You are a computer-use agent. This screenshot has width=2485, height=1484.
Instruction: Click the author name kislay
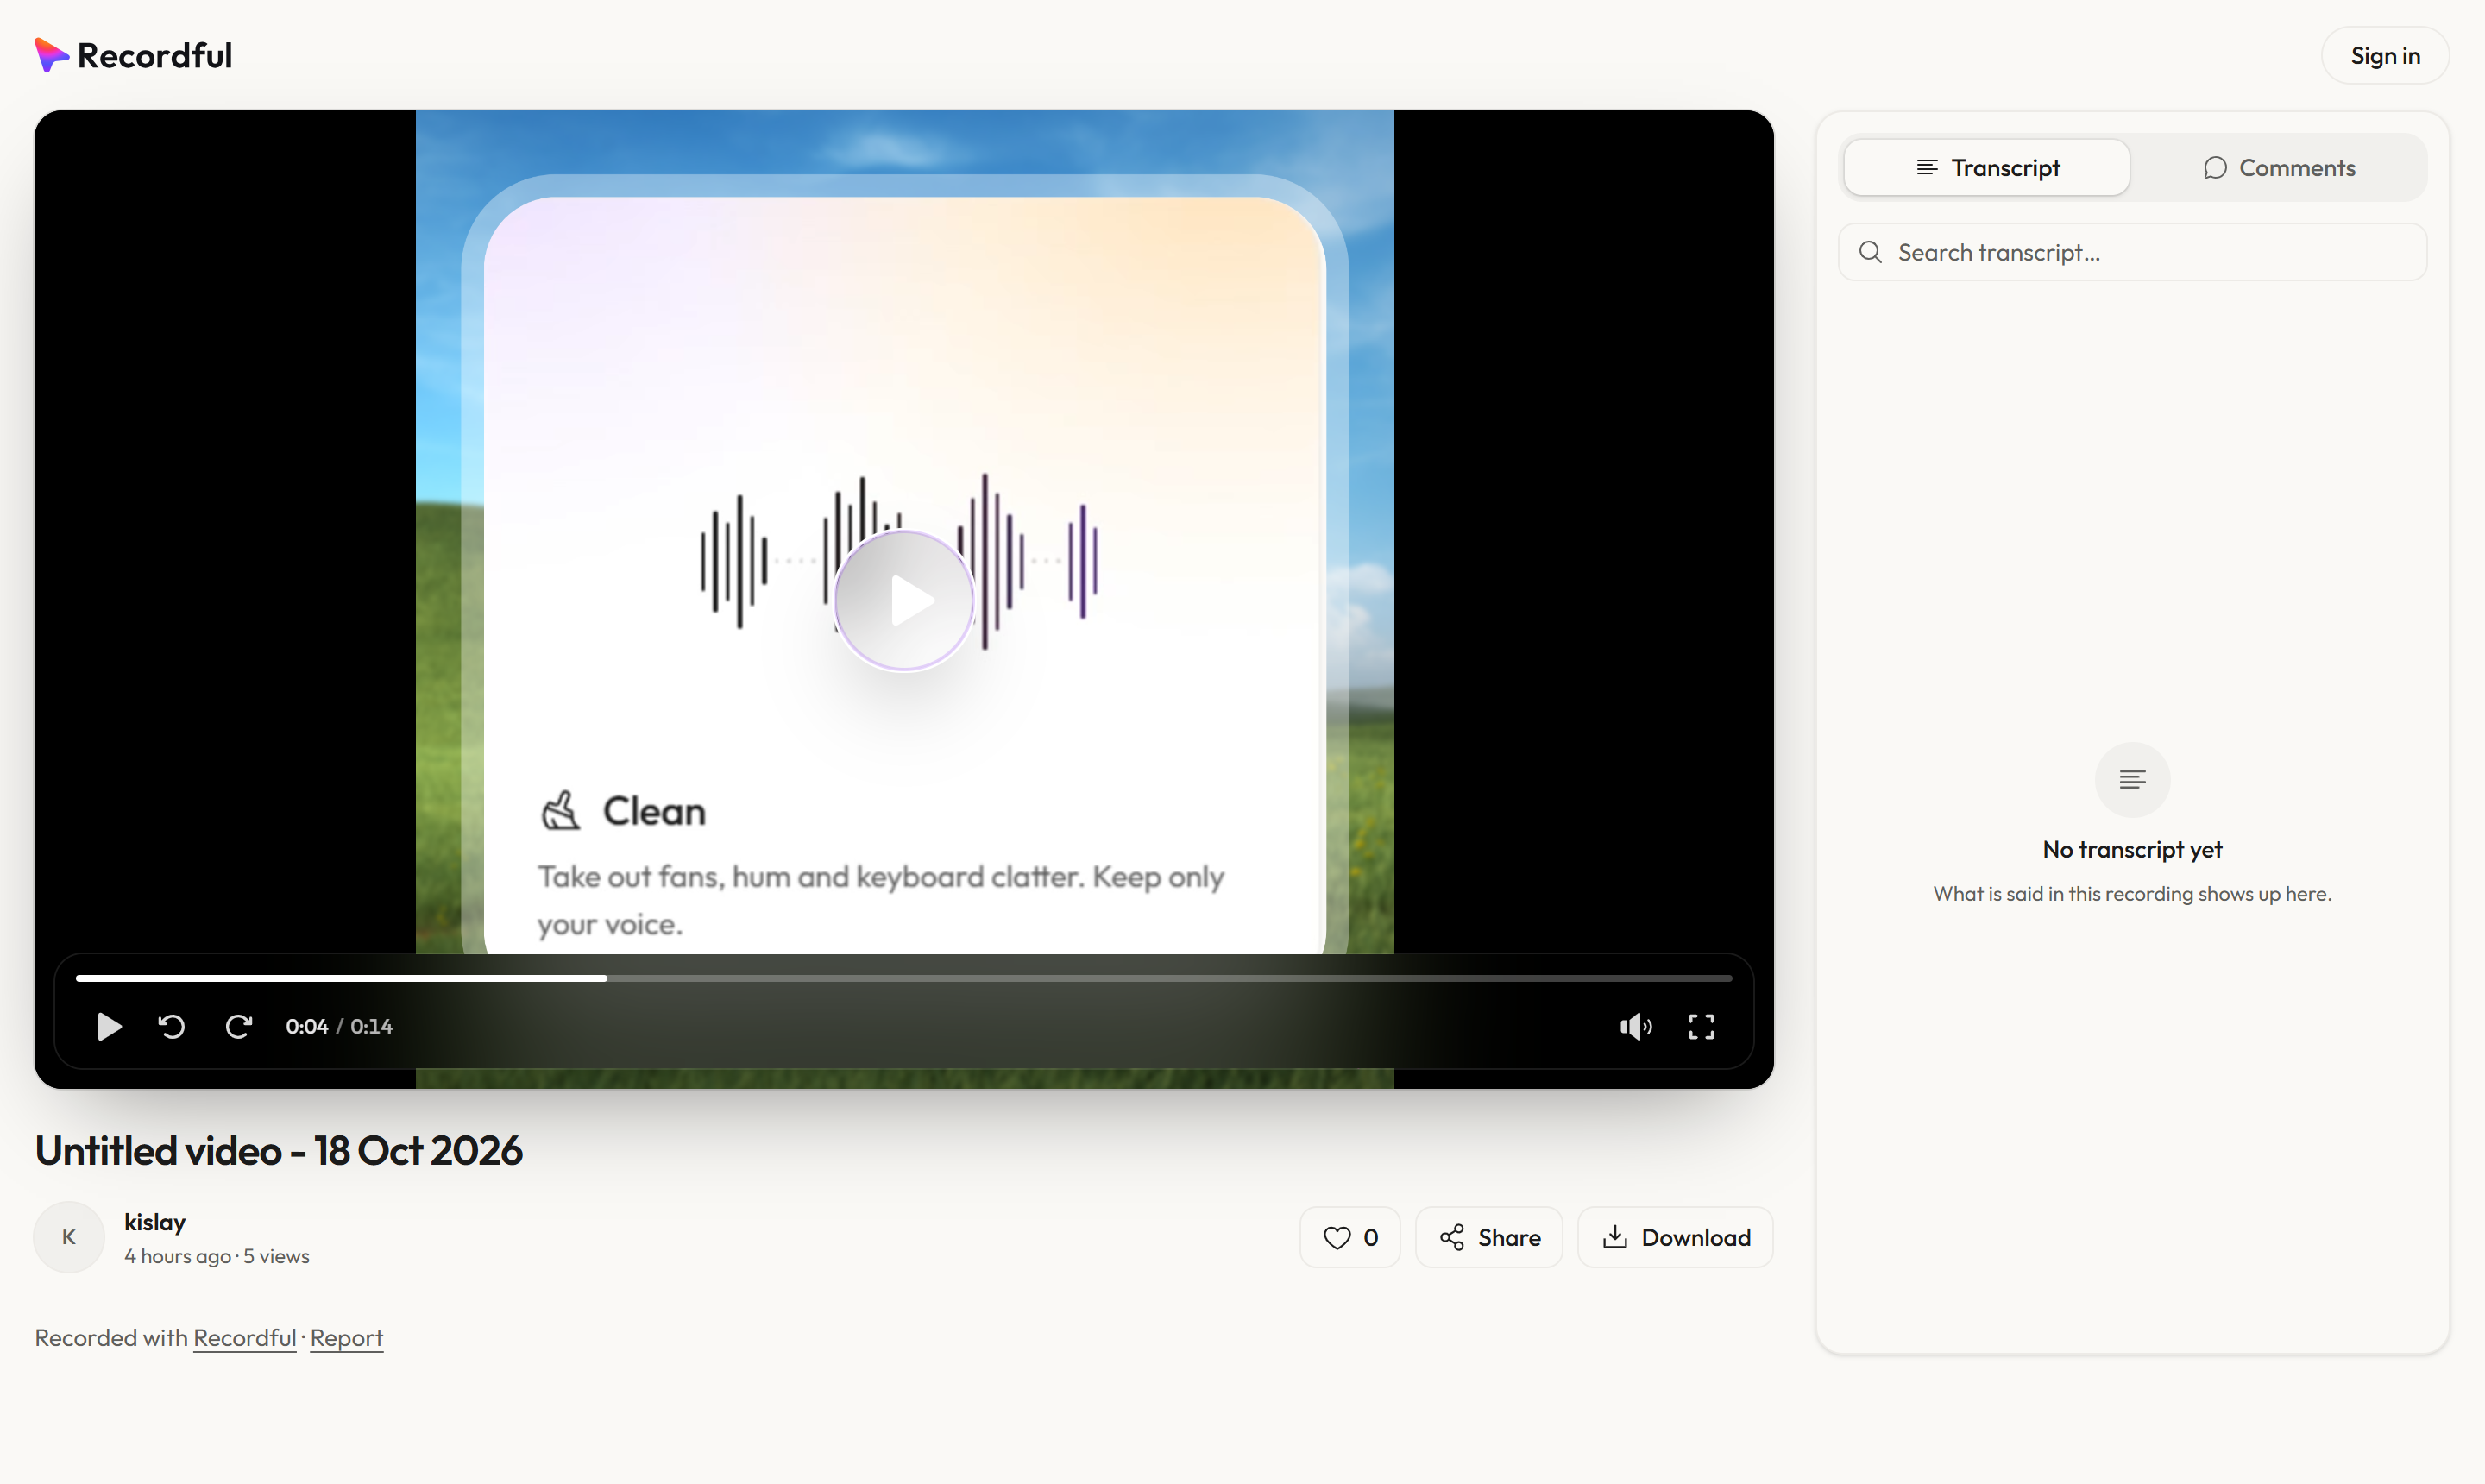coord(154,1222)
